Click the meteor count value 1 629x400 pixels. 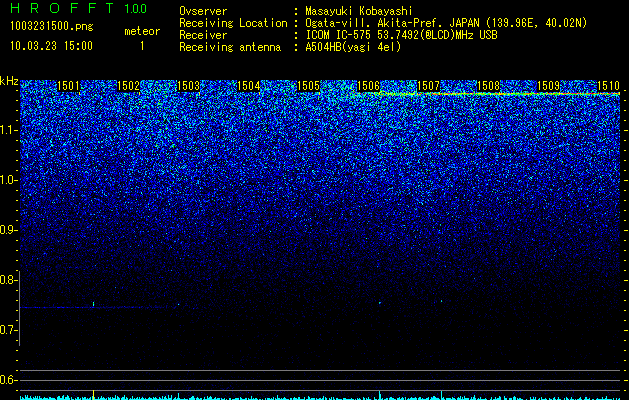coord(142,46)
